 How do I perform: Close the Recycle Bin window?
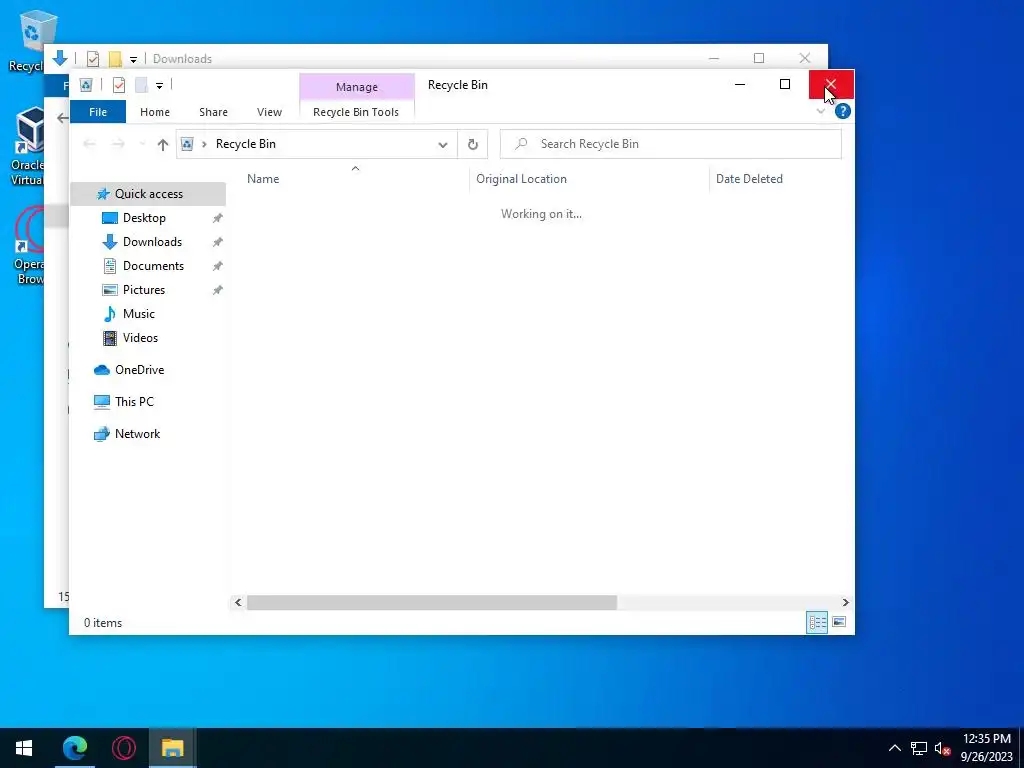[x=831, y=84]
